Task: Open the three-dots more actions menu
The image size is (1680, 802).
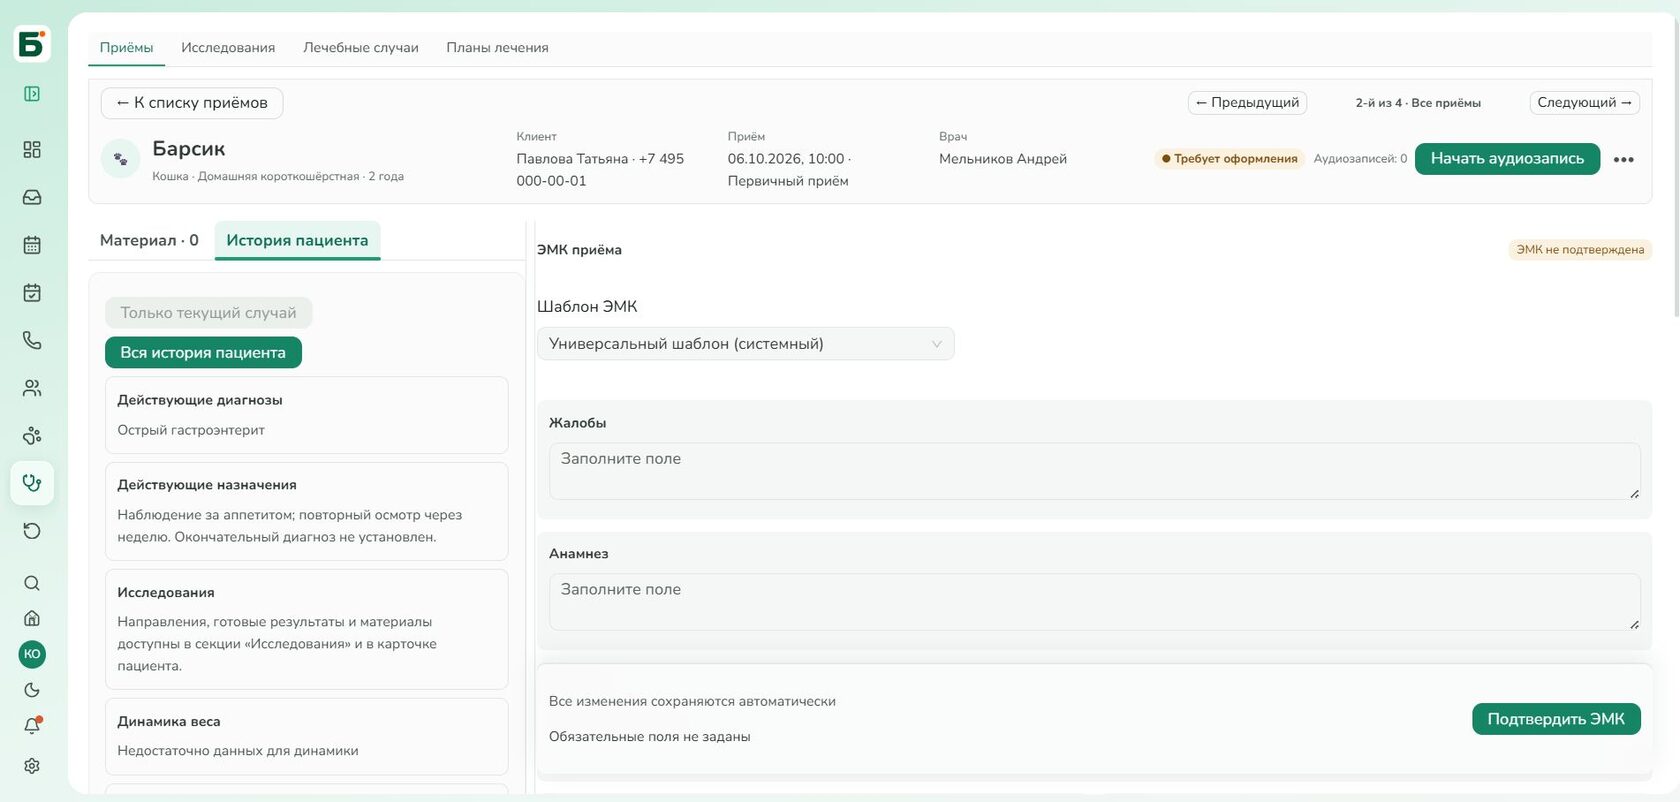Action: pos(1624,159)
